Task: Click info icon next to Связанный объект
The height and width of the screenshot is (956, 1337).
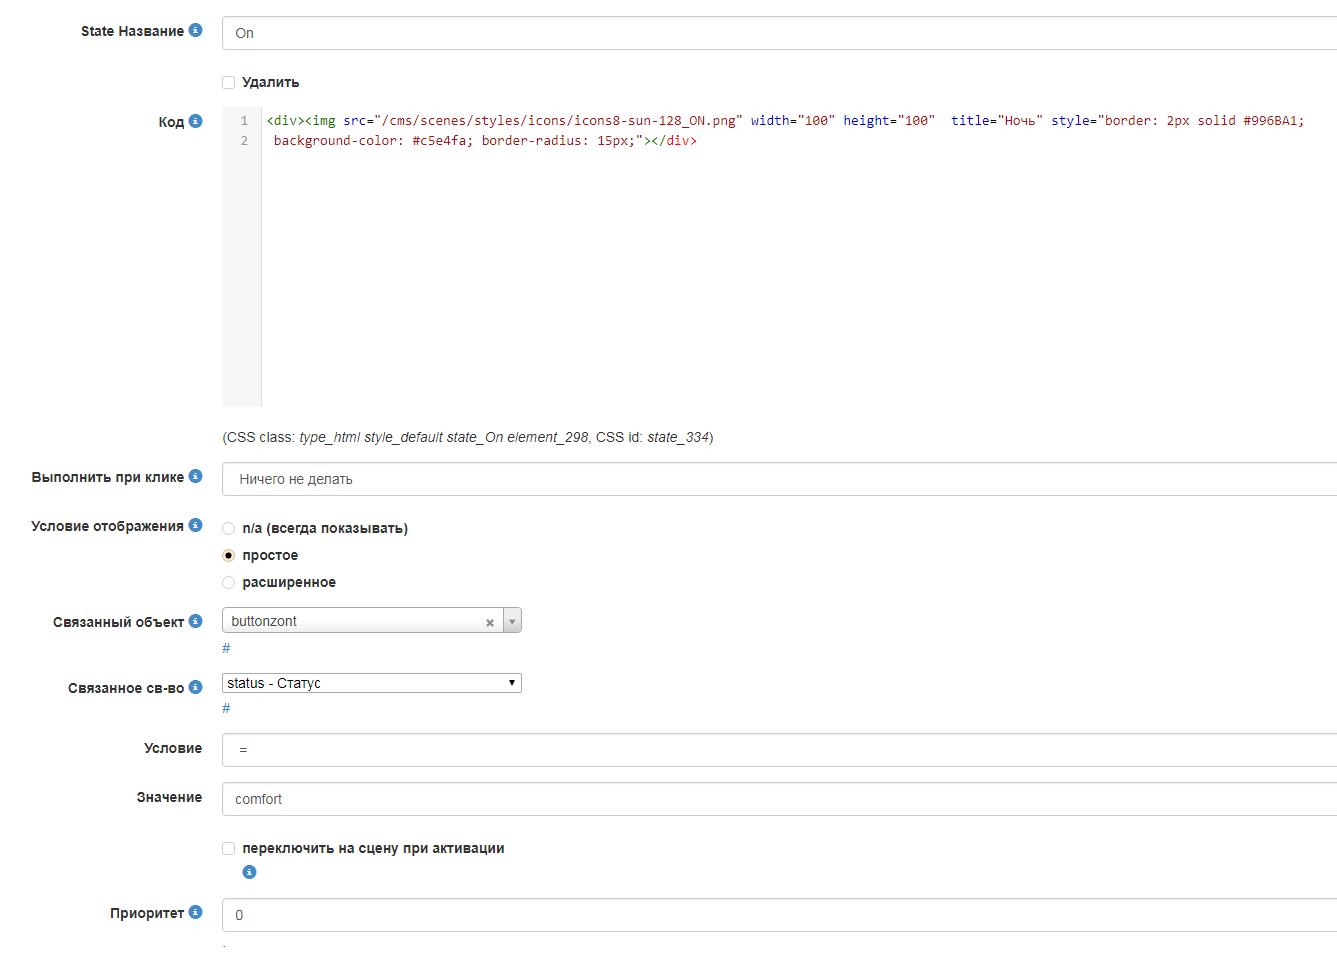Action: coord(195,621)
